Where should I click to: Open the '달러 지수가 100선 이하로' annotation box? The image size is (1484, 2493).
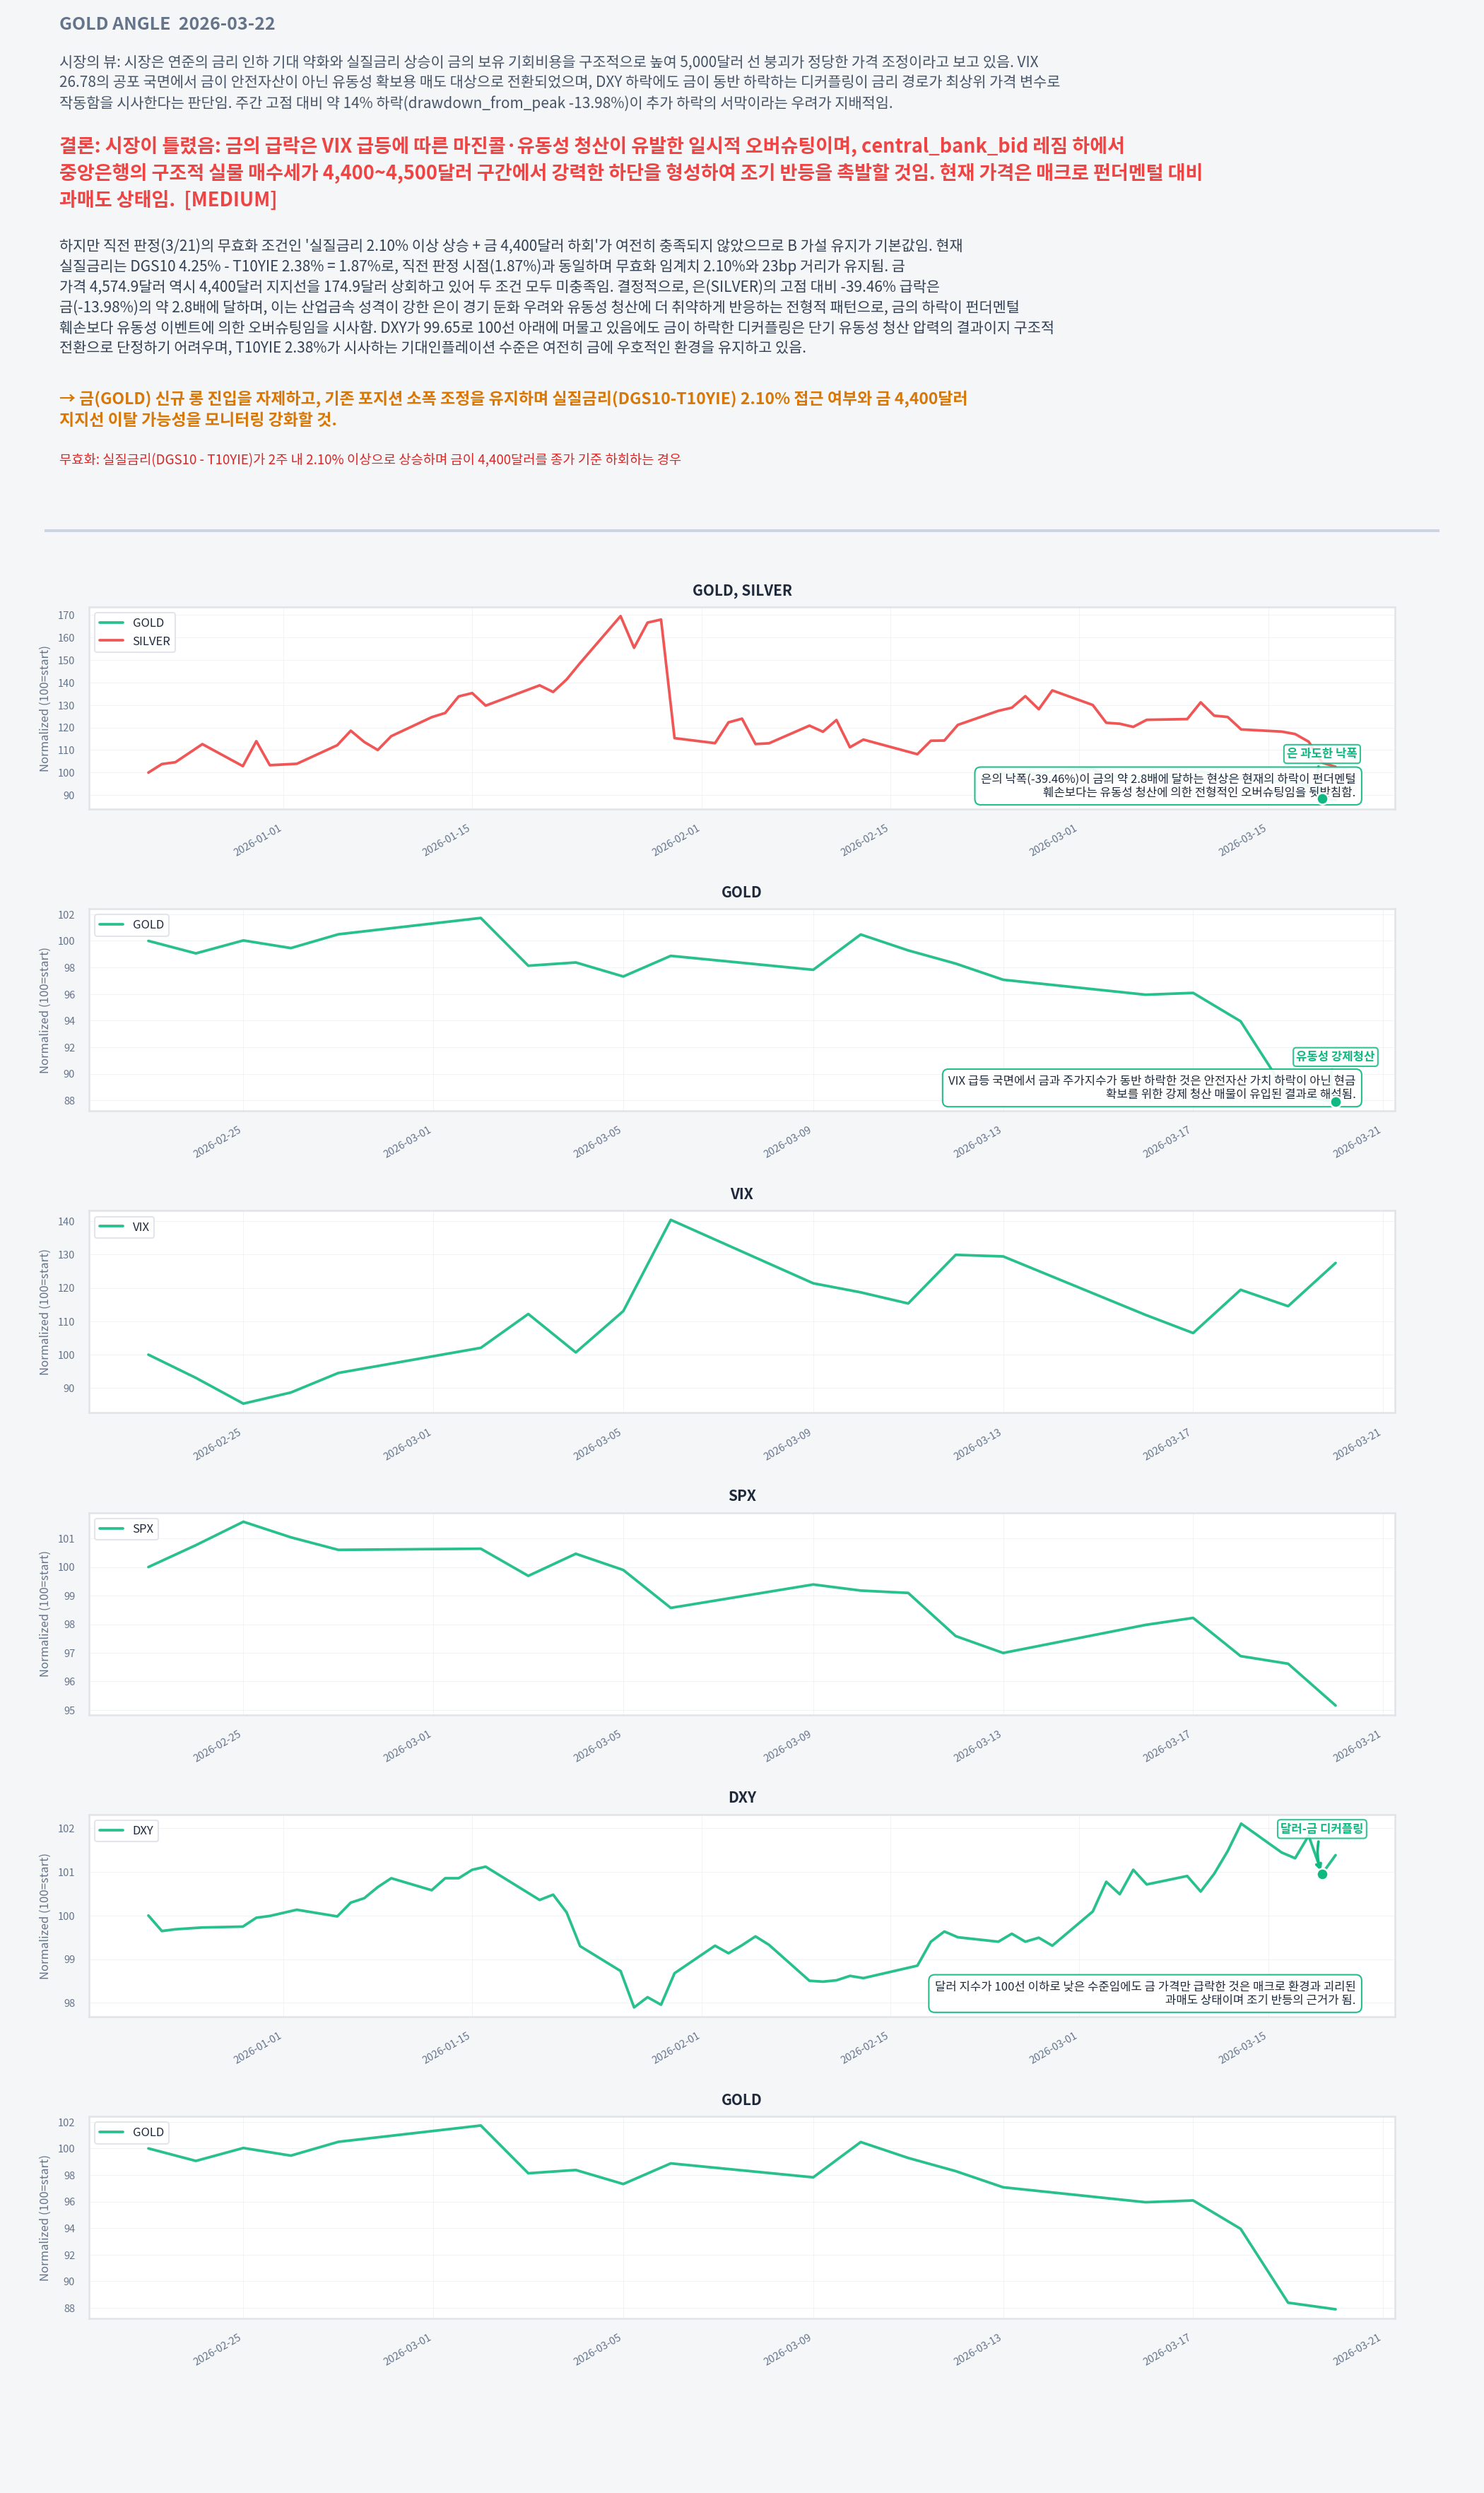1145,1993
